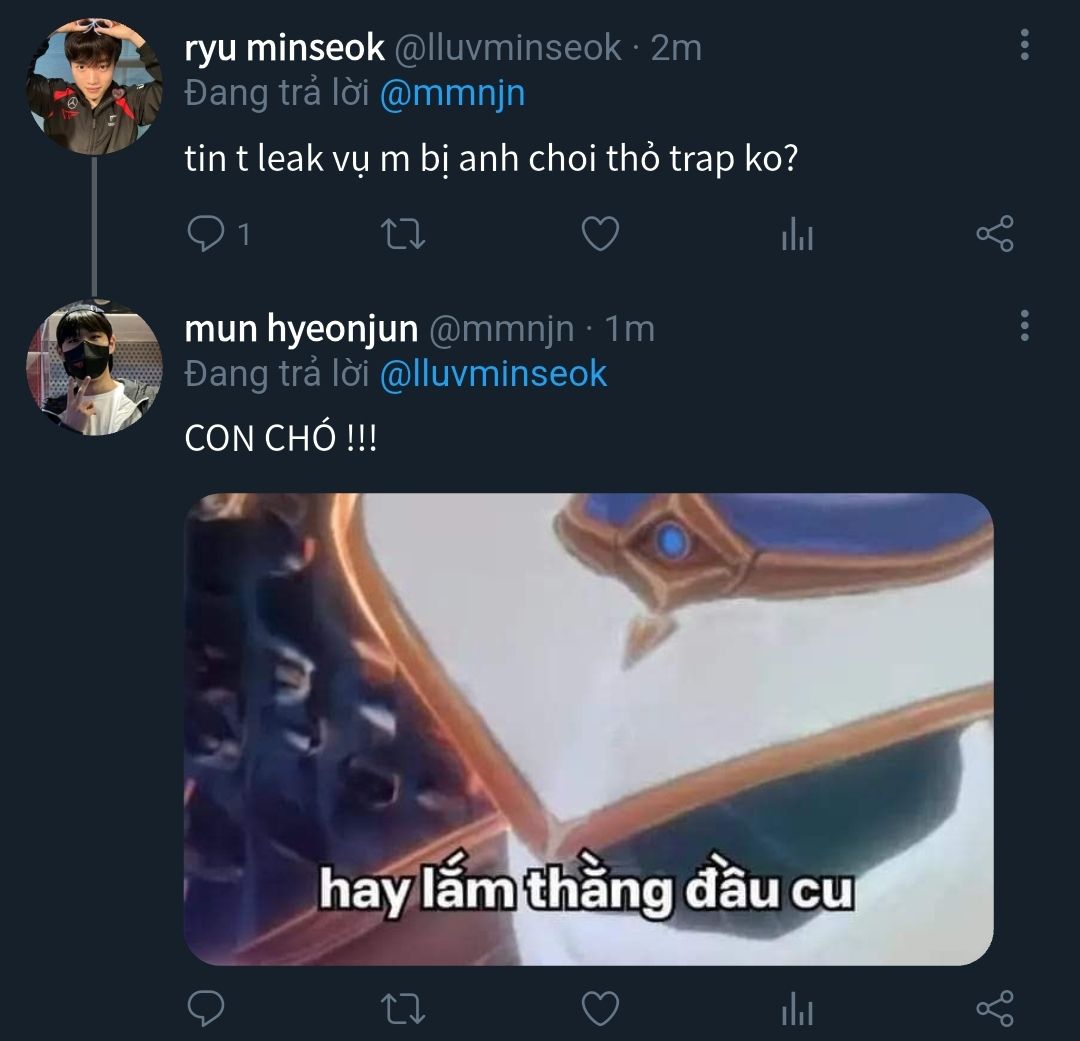1080x1041 pixels.
Task: Like ryu minseok's tweet
Action: [x=600, y=235]
